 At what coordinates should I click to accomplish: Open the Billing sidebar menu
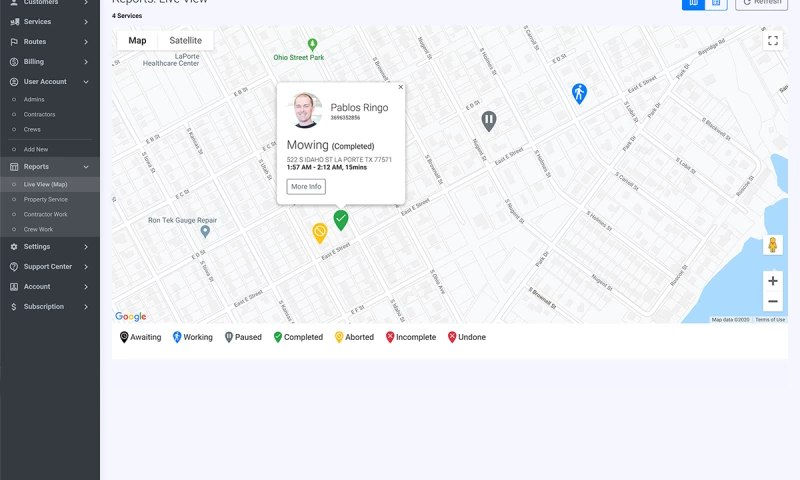click(x=49, y=61)
